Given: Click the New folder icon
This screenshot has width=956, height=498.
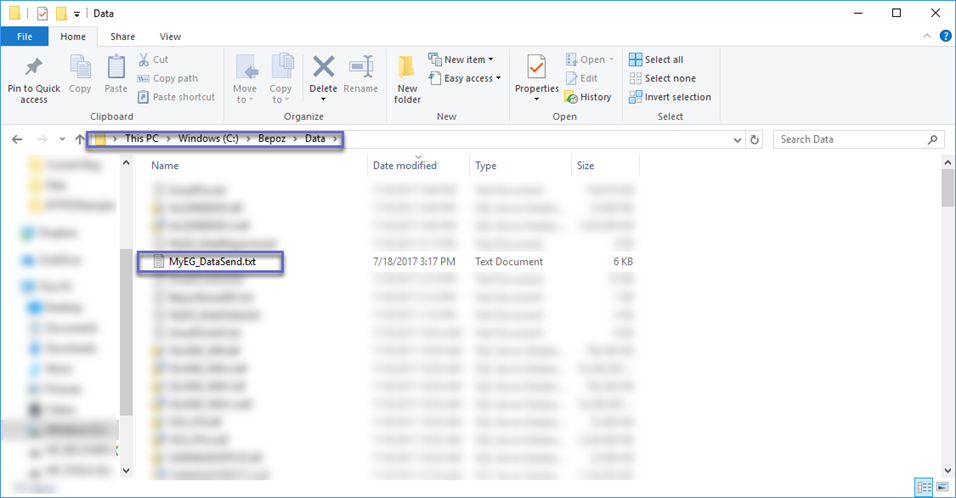Looking at the screenshot, I should [407, 68].
